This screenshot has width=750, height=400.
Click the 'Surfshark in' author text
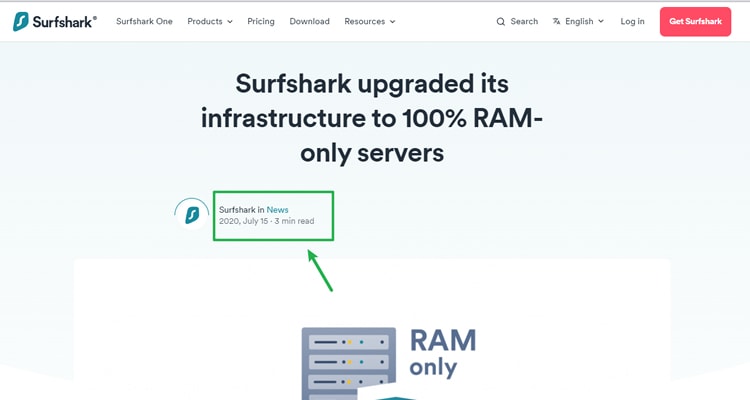242,210
